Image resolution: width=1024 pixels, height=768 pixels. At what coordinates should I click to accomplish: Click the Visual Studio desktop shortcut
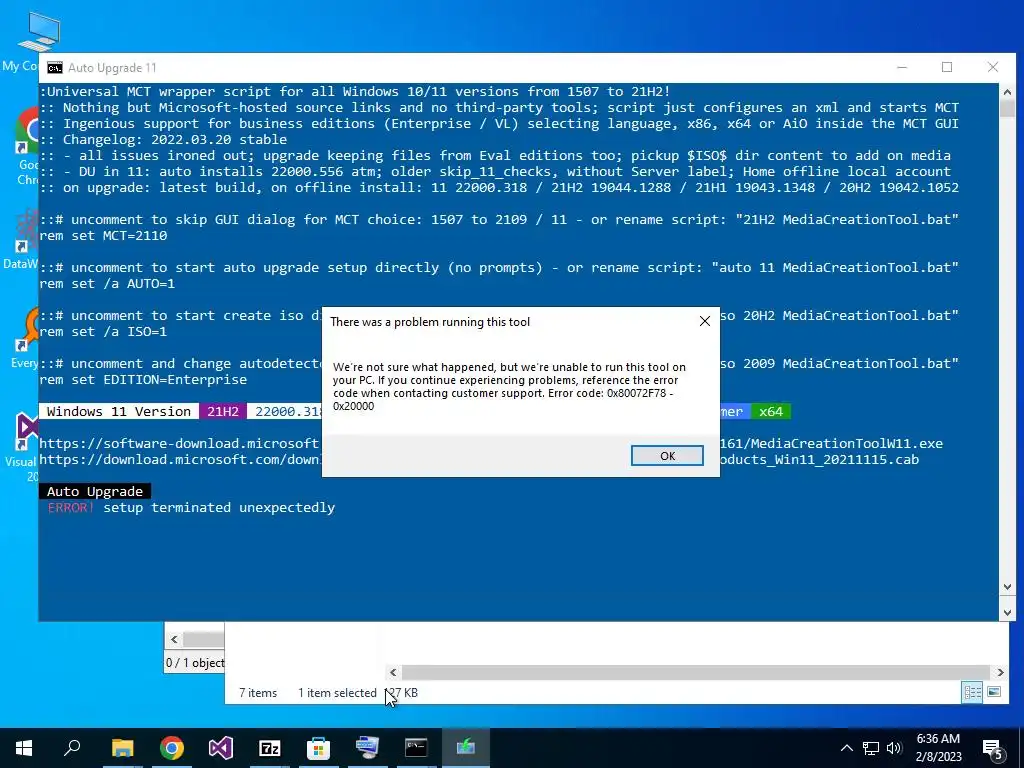(x=23, y=448)
